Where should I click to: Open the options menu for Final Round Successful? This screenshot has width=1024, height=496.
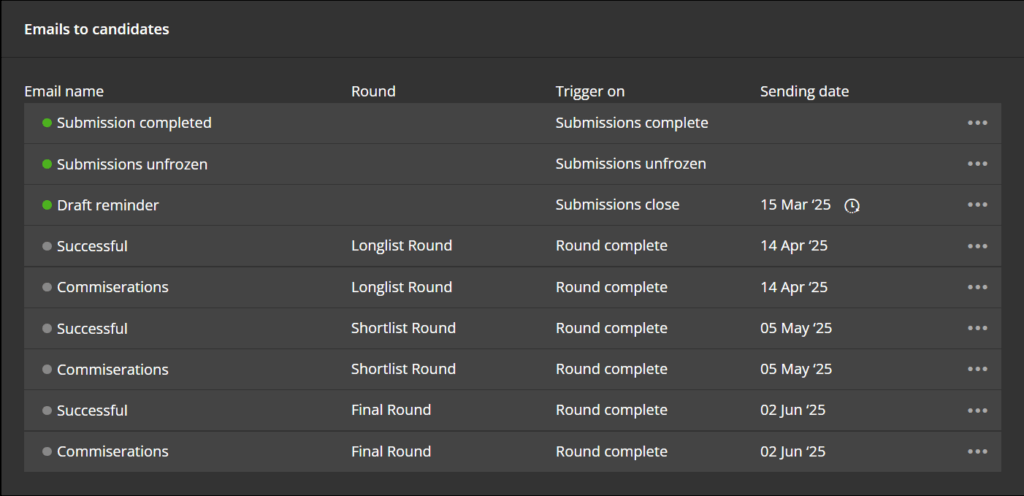tap(977, 411)
